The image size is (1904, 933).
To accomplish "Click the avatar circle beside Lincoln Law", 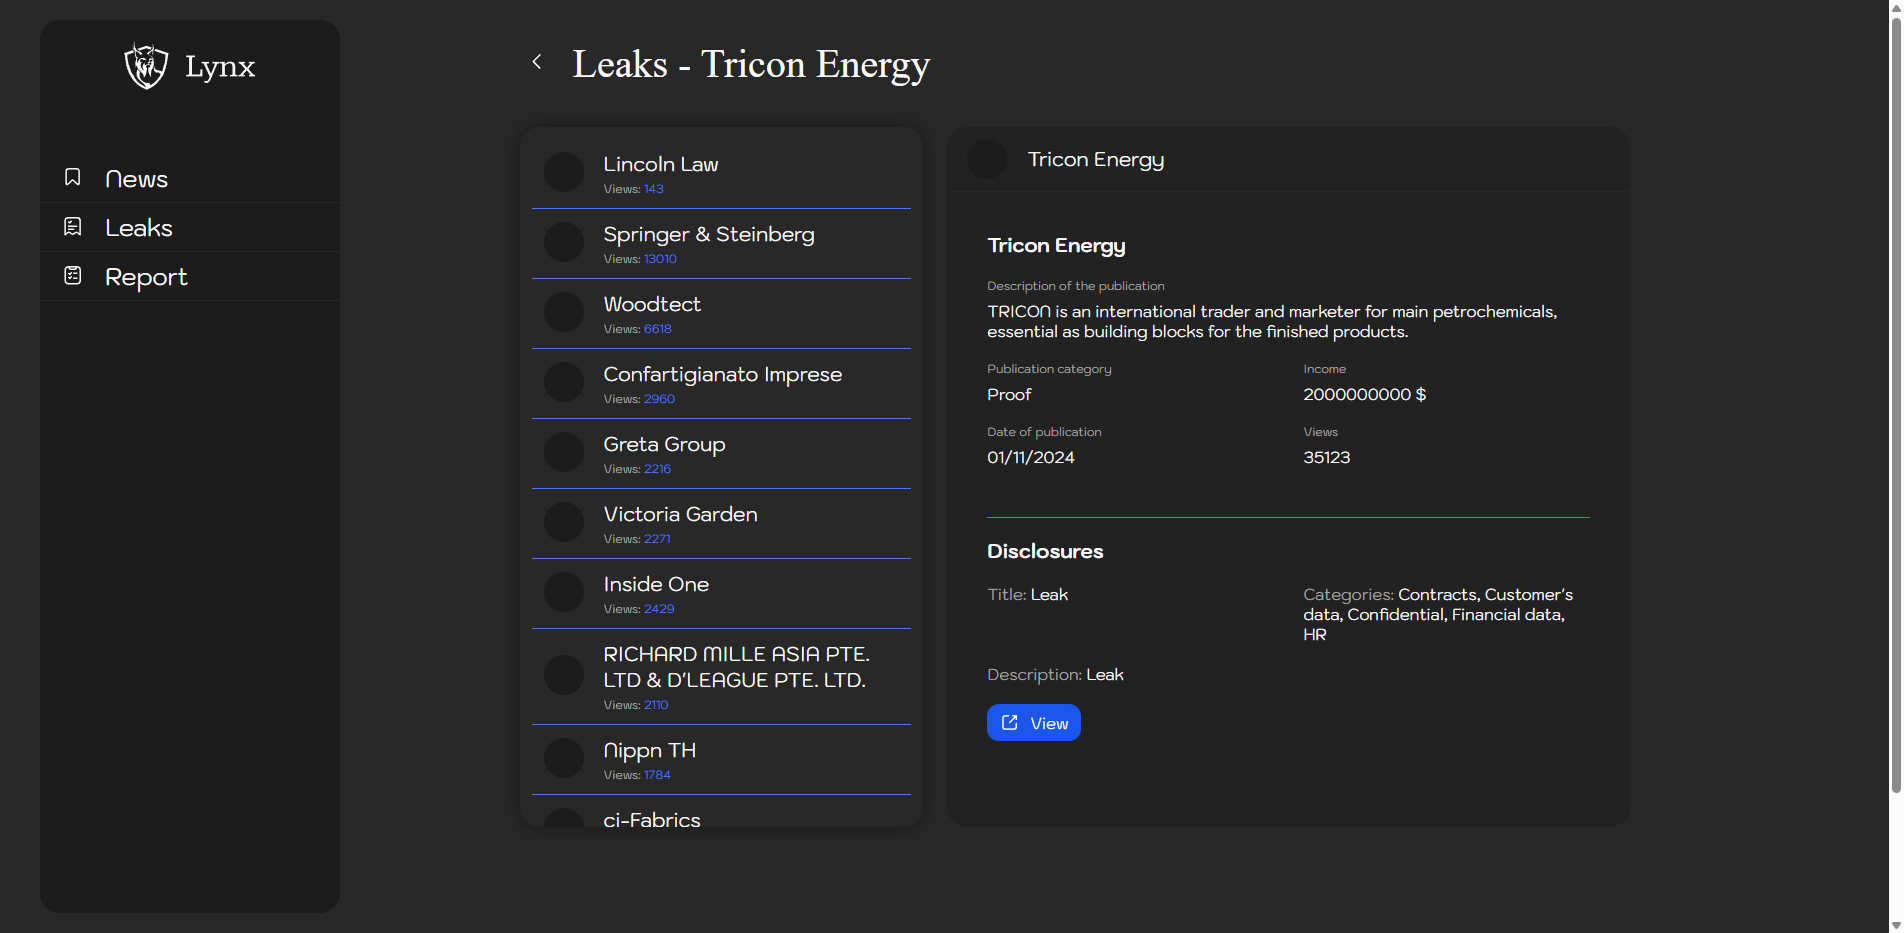I will [x=564, y=172].
